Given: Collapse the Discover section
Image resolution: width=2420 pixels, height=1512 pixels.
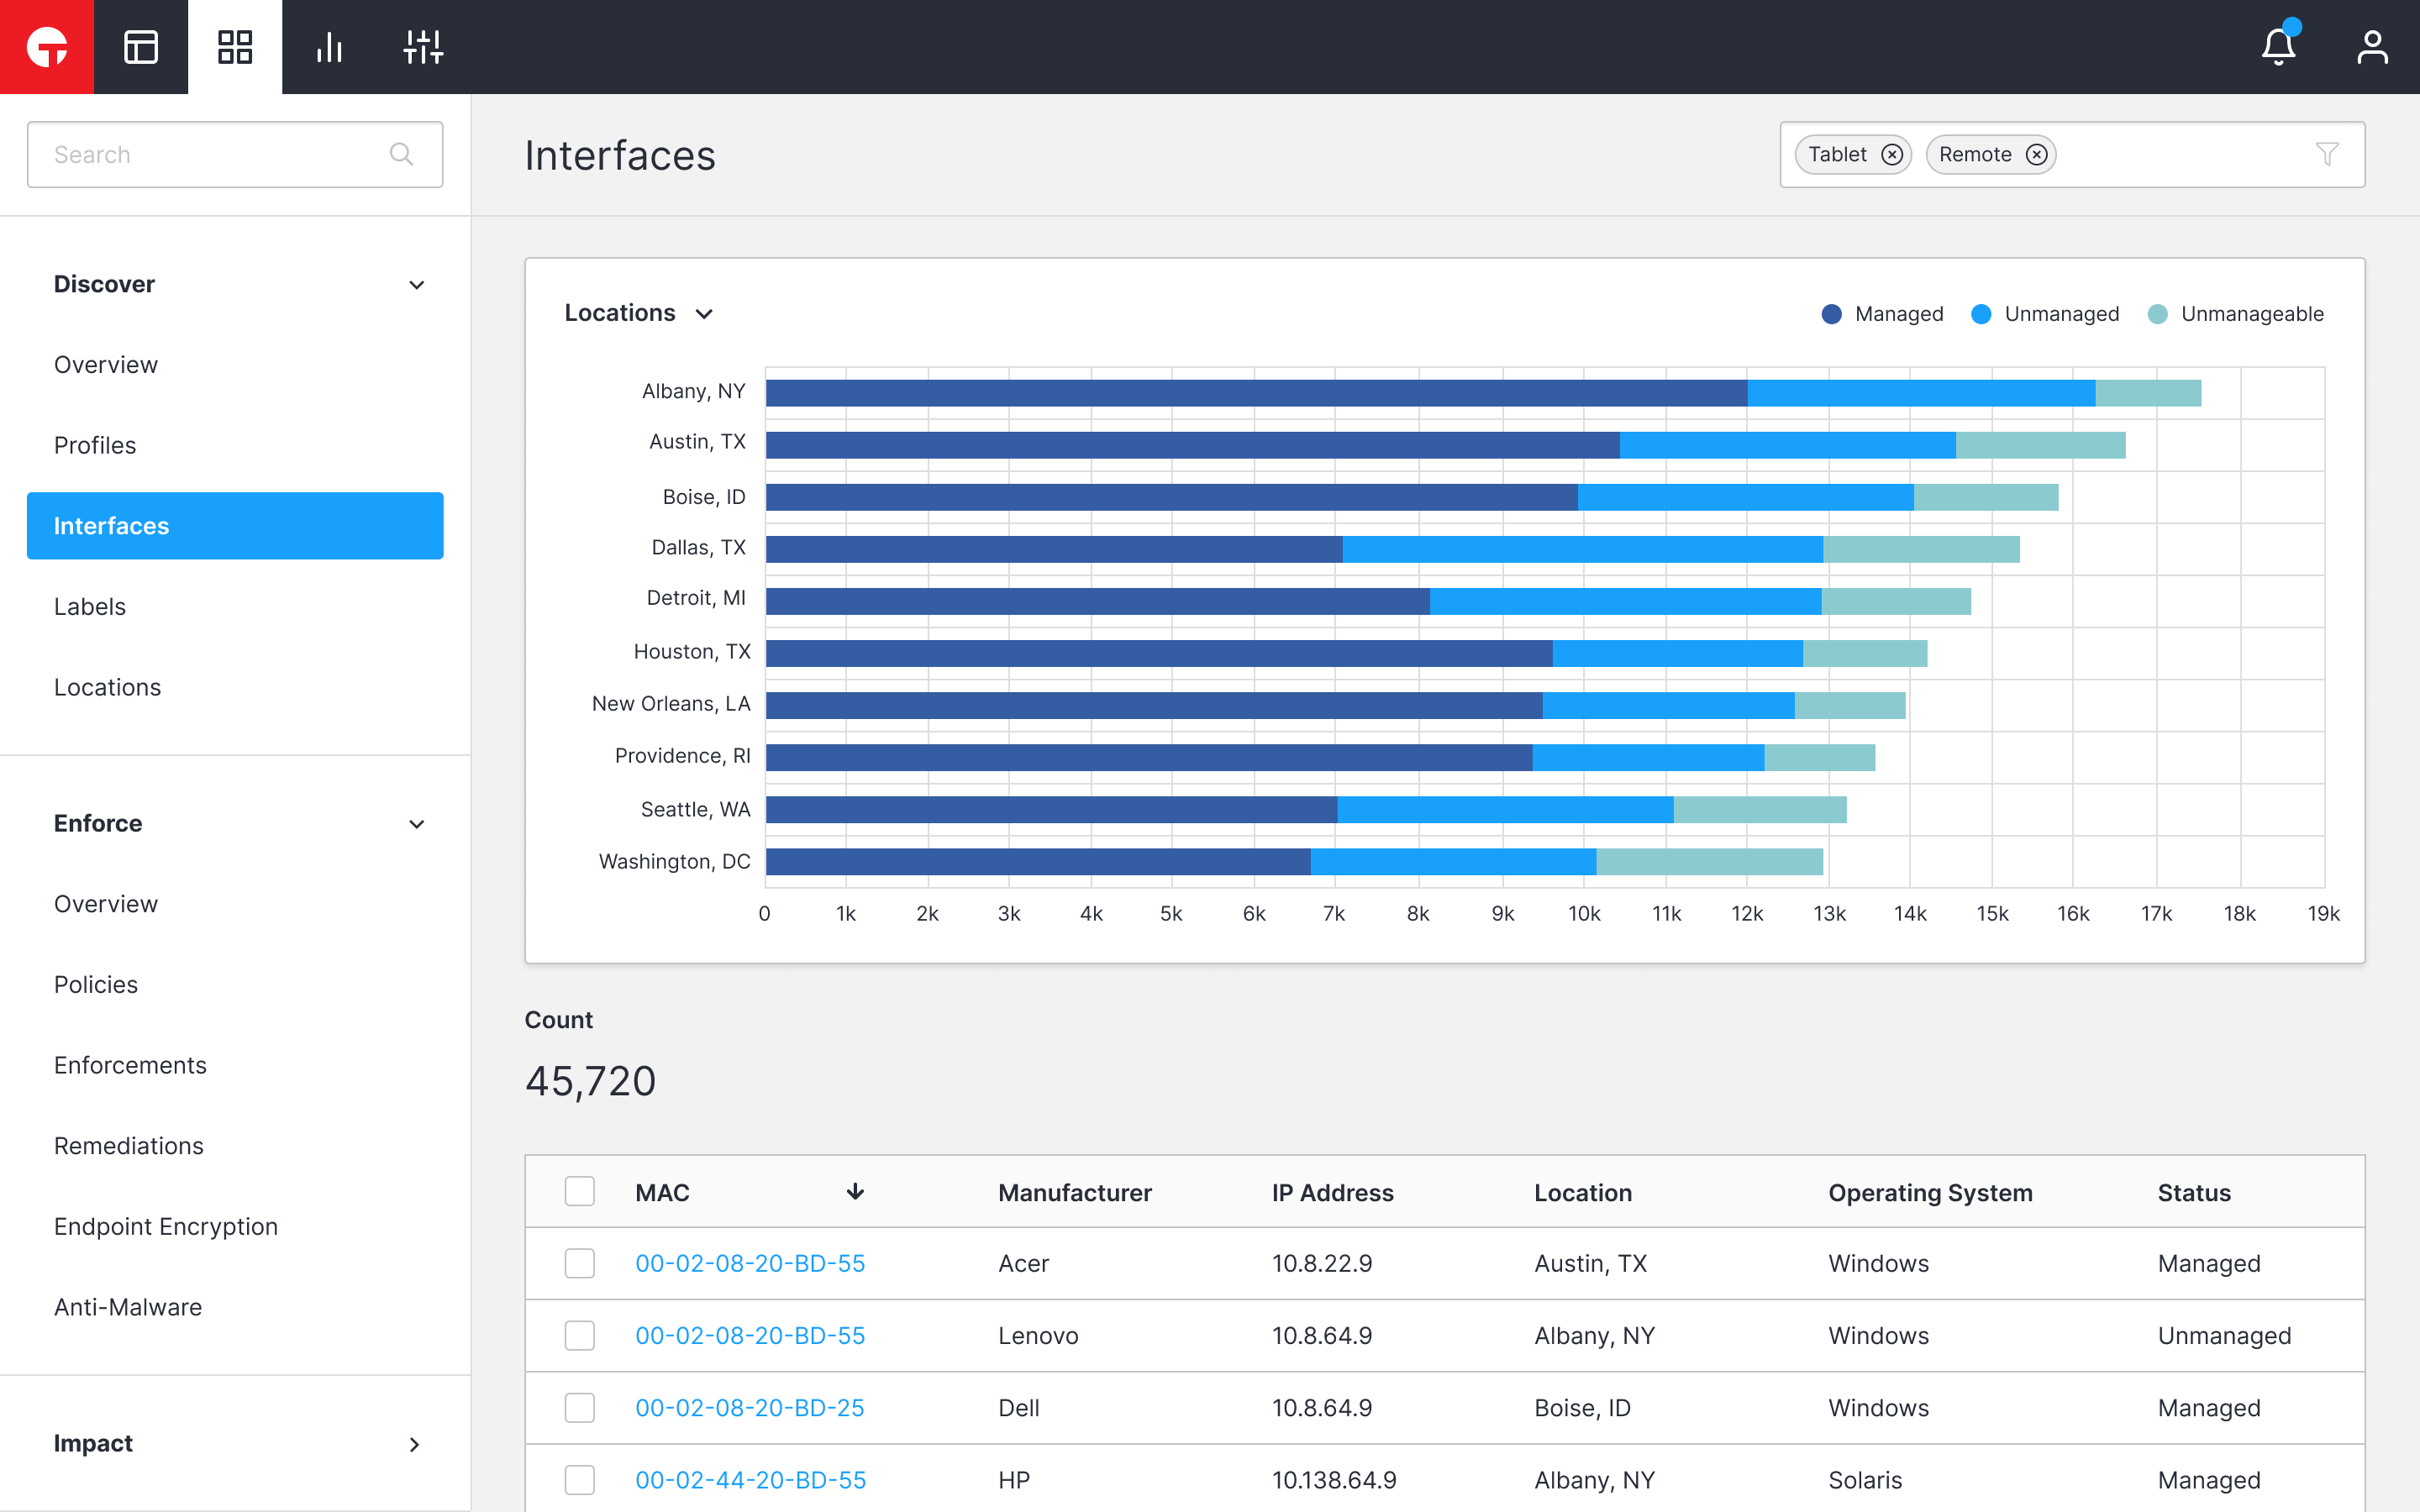Looking at the screenshot, I should tap(417, 285).
